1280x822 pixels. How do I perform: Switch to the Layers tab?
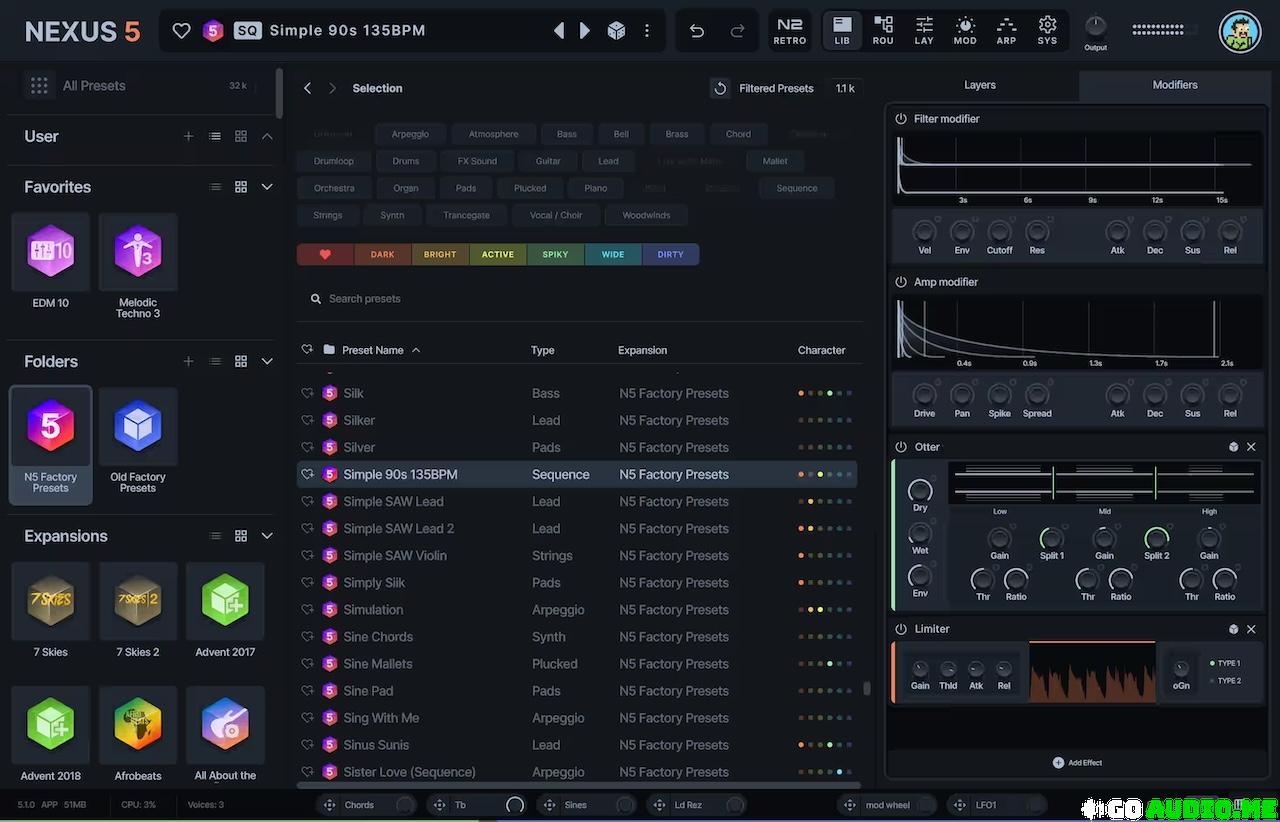[x=980, y=85]
